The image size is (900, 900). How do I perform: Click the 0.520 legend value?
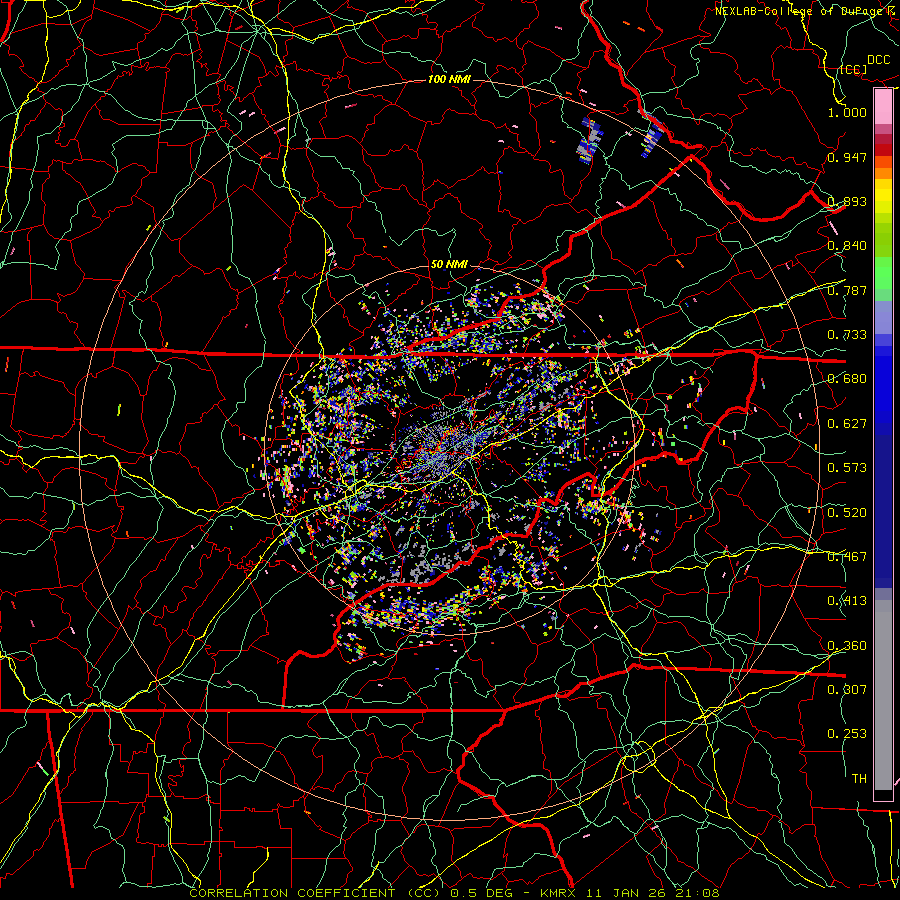(847, 513)
